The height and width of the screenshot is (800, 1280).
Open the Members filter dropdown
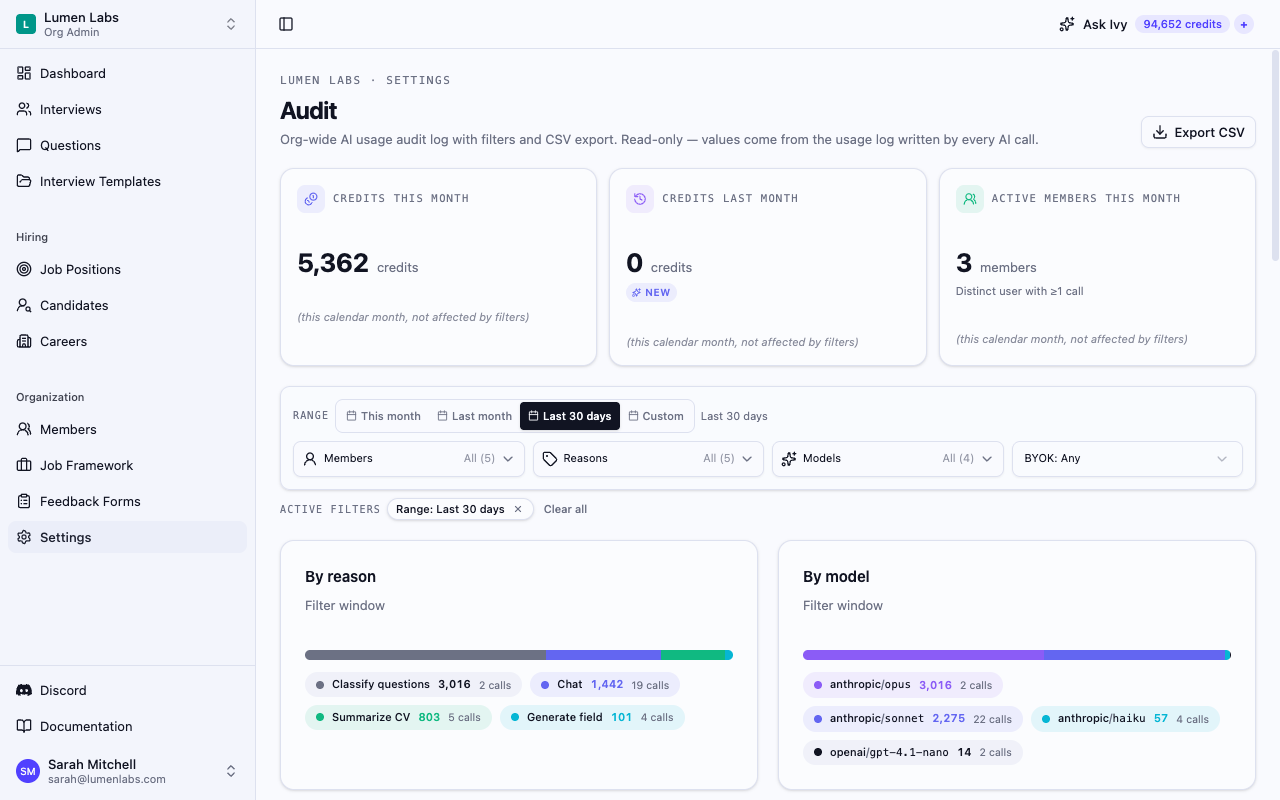coord(409,458)
